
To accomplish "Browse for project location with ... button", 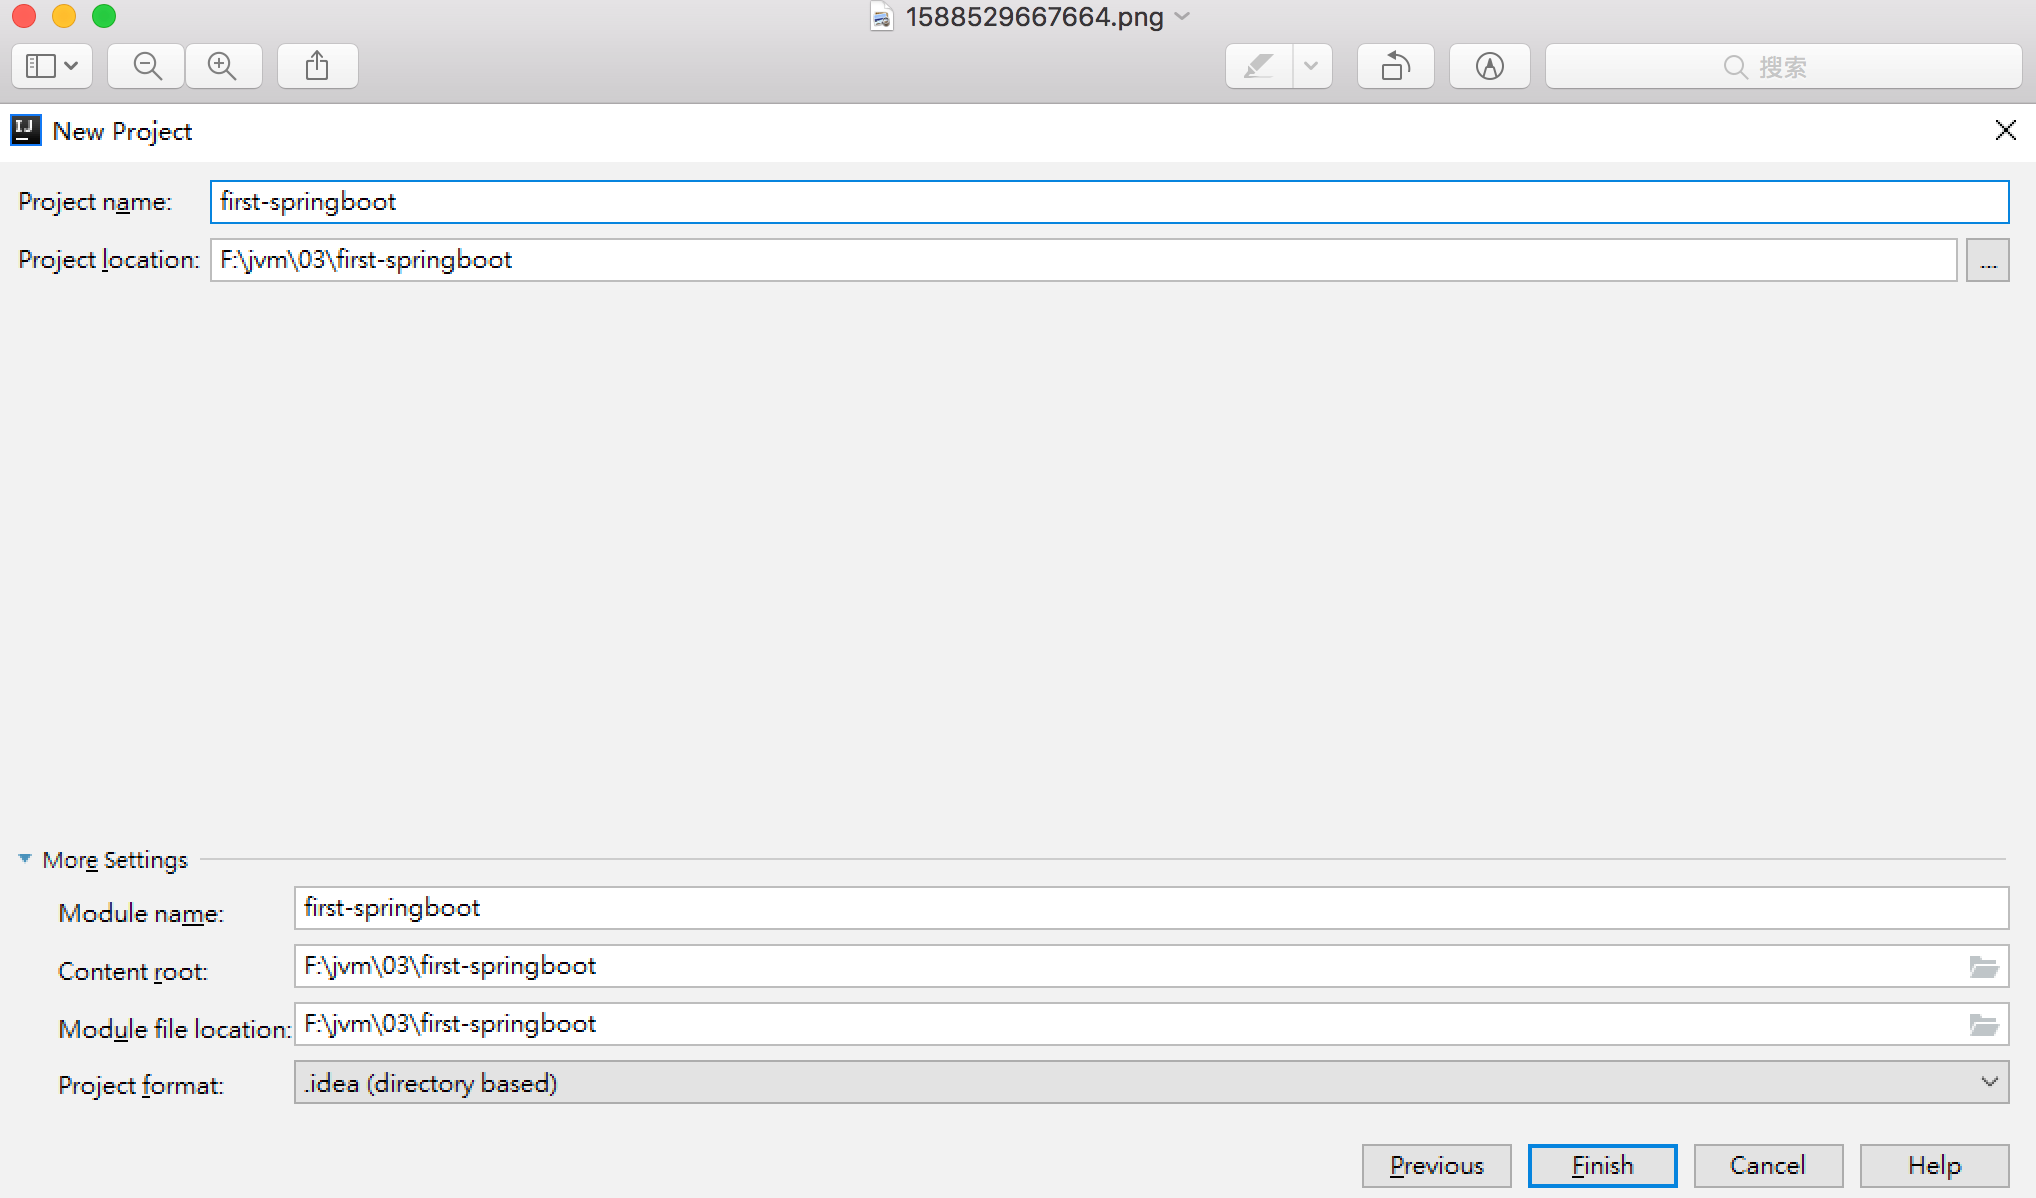I will click(x=1987, y=260).
